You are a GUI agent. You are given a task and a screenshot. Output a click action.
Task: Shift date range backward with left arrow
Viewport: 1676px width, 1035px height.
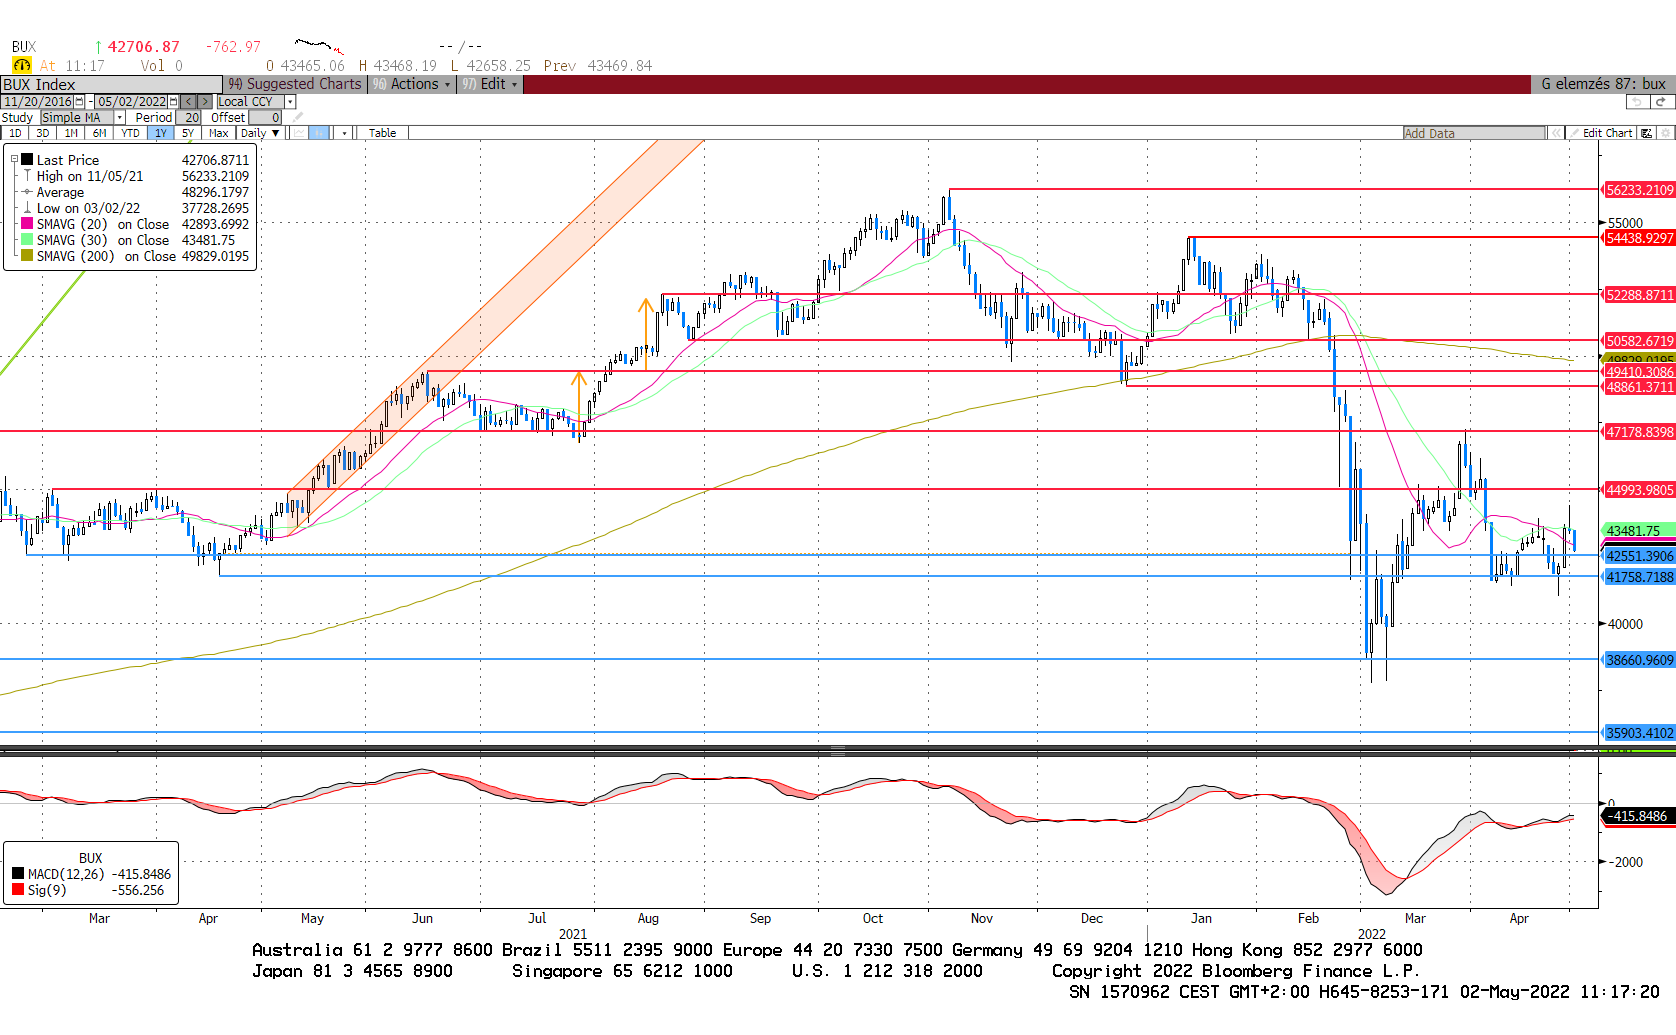click(188, 102)
